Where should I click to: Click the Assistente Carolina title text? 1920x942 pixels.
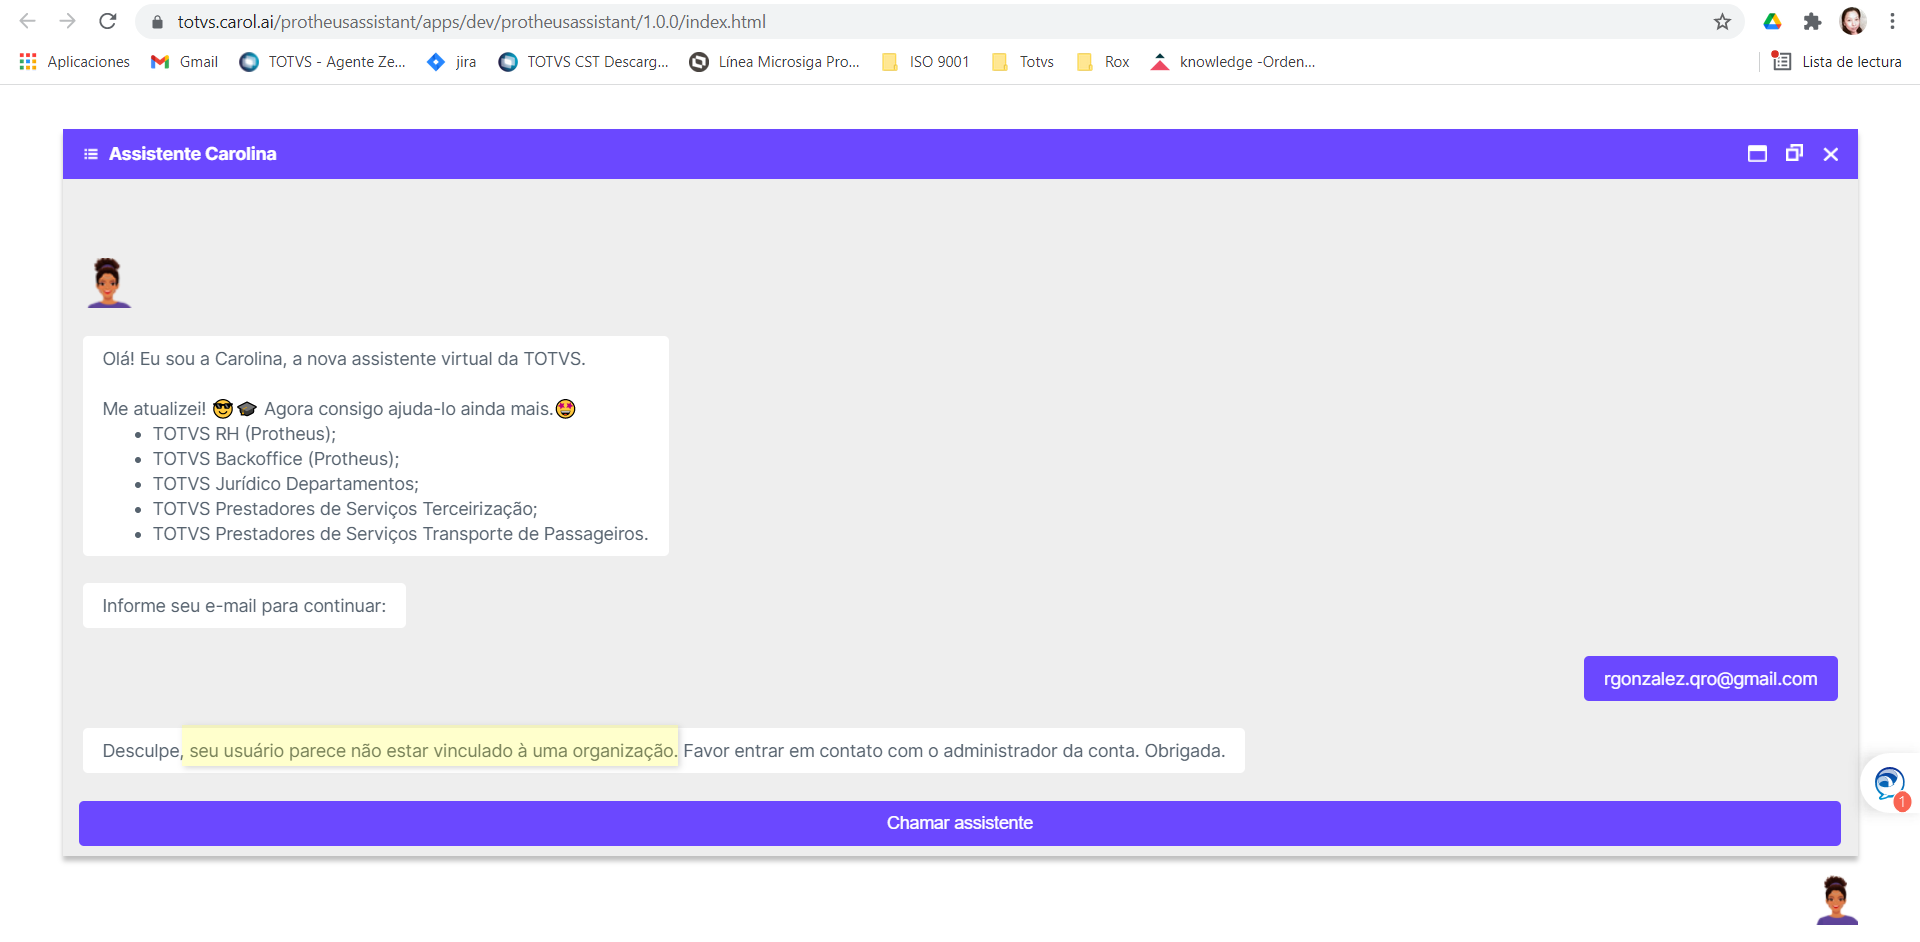[x=193, y=154]
